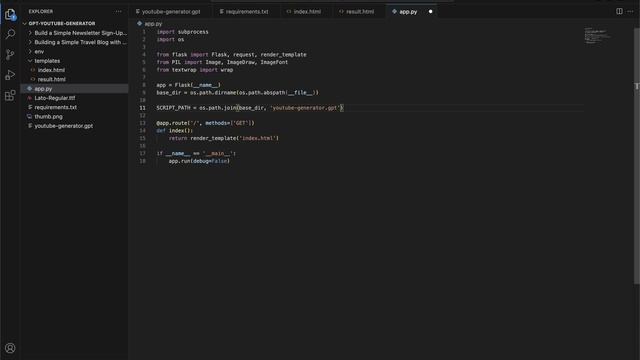Open the Source Control view
640x360 pixels.
[x=10, y=54]
